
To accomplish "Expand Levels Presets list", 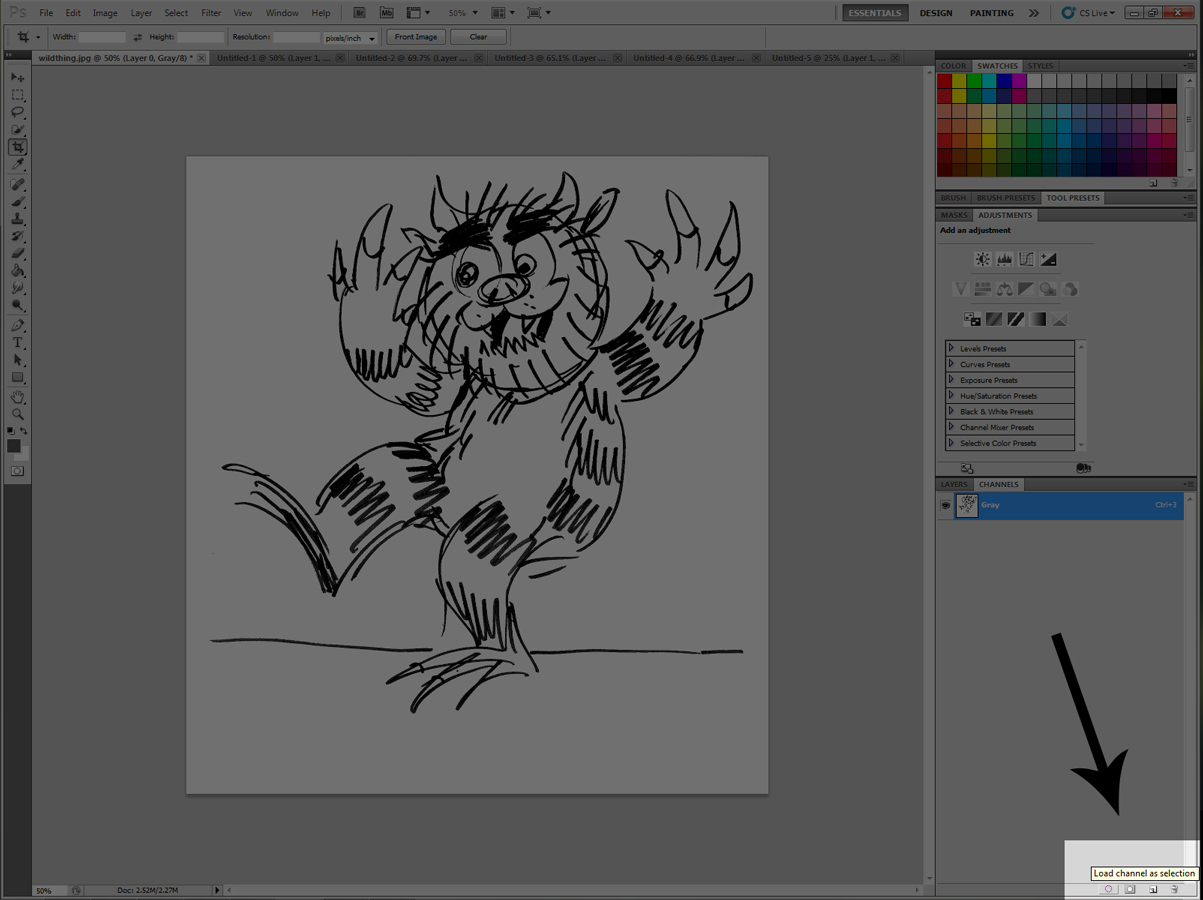I will pos(951,348).
